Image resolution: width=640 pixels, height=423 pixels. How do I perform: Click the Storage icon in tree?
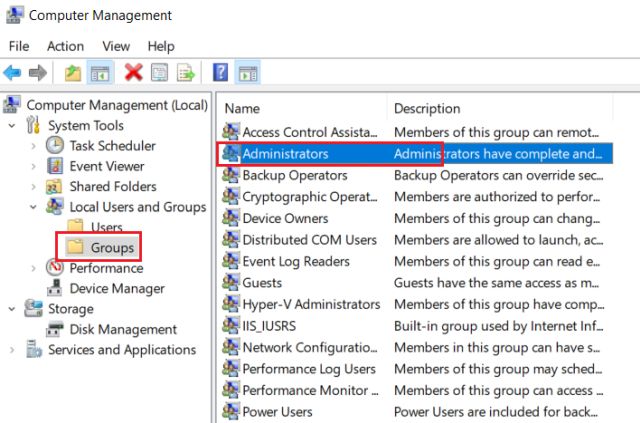click(x=33, y=308)
